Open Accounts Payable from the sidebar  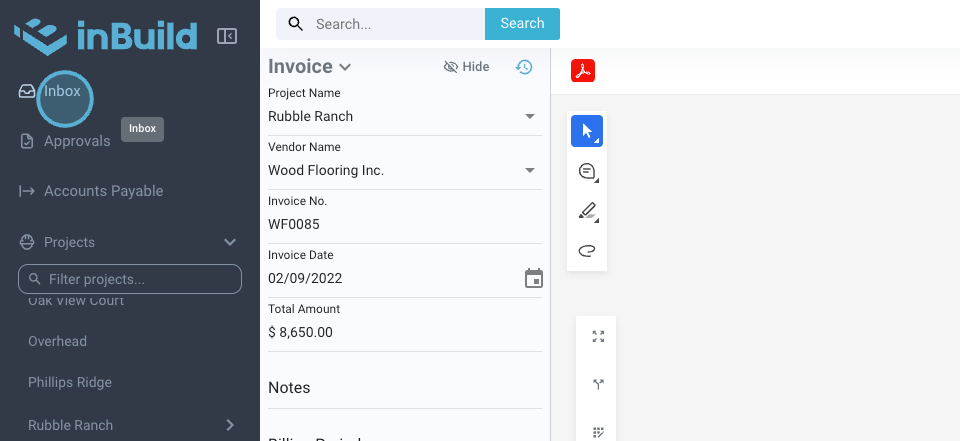pos(103,191)
